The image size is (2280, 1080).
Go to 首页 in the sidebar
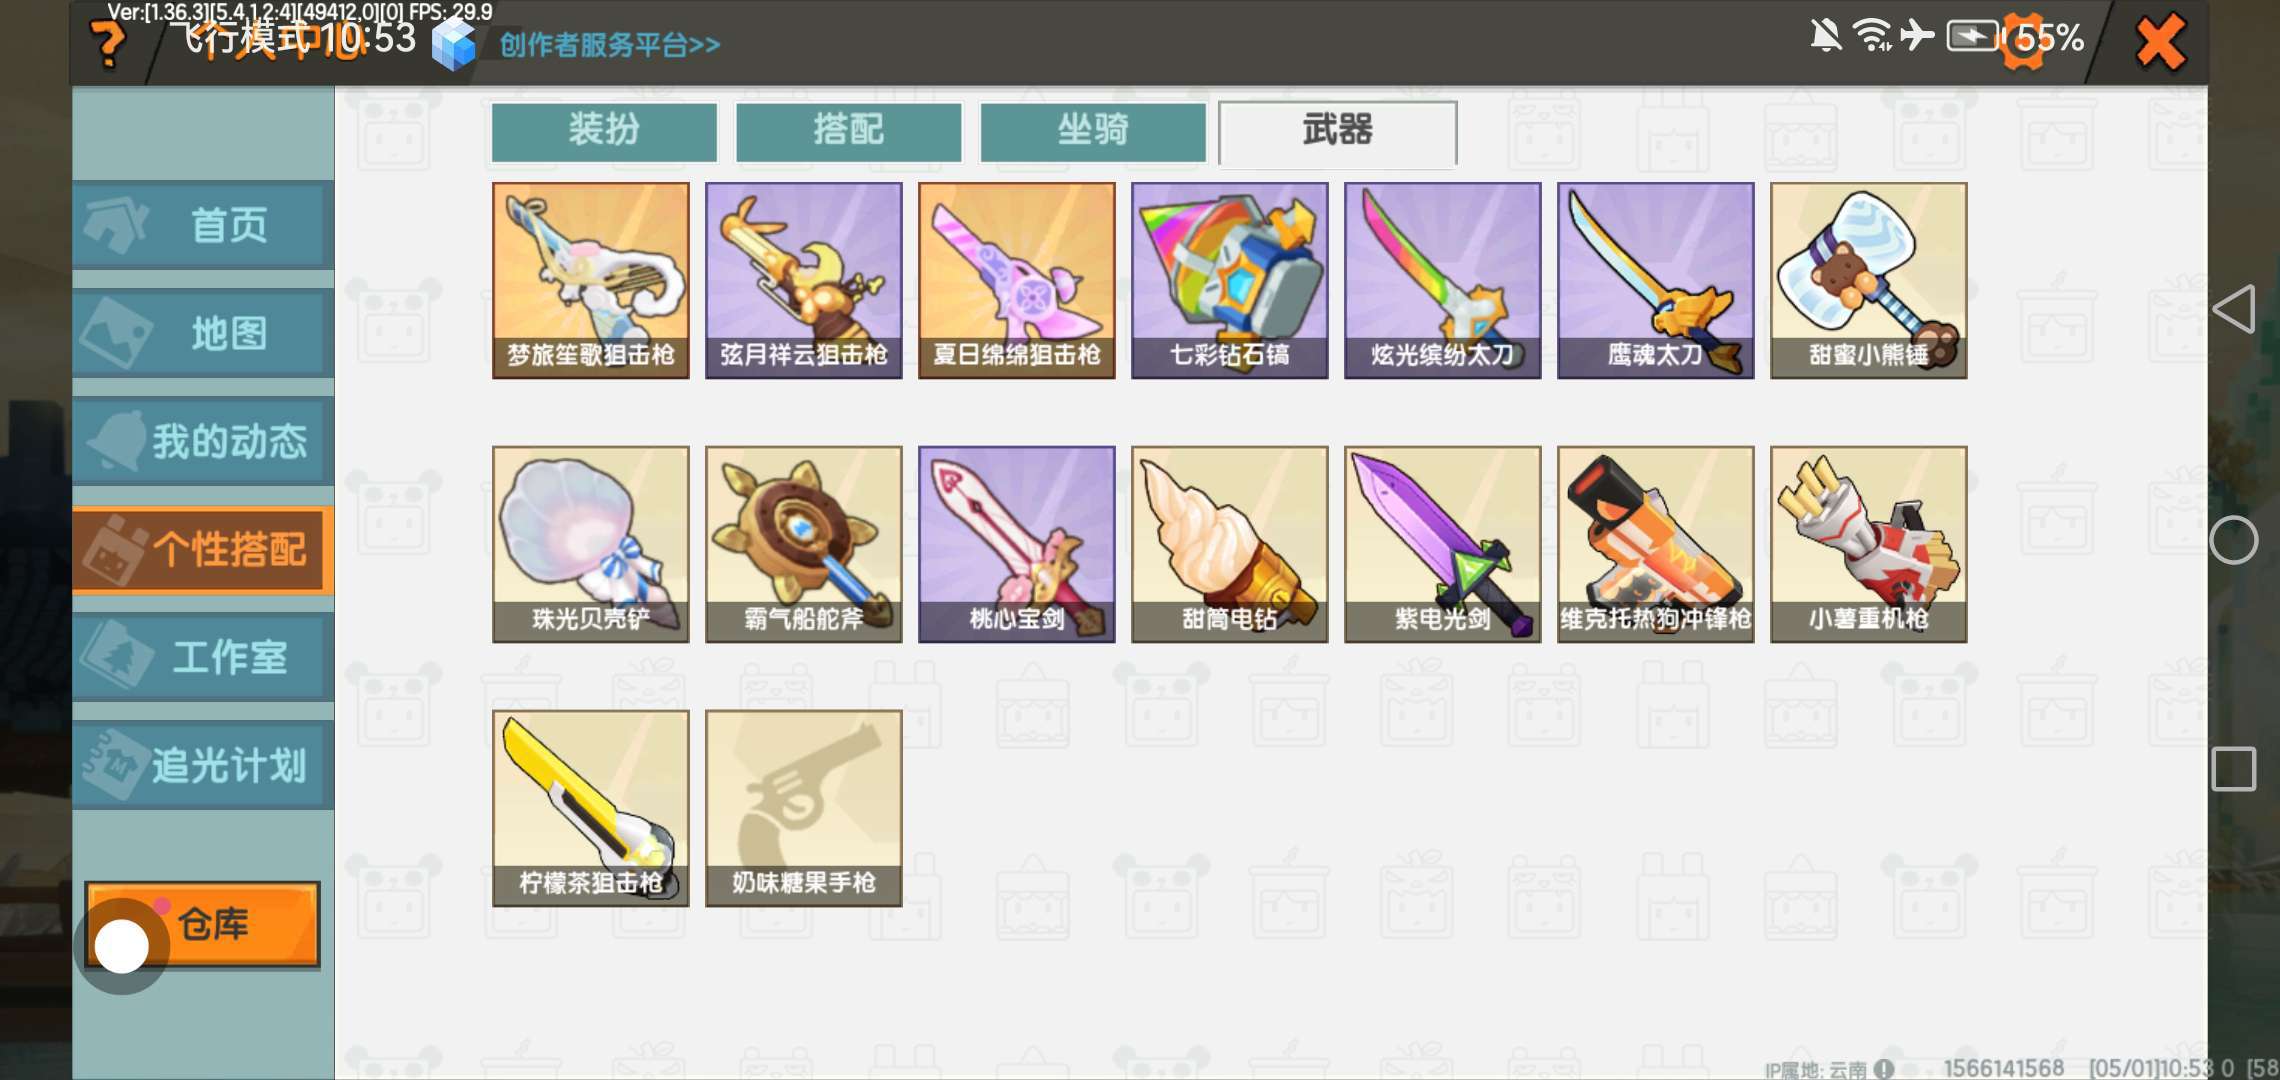(x=203, y=225)
